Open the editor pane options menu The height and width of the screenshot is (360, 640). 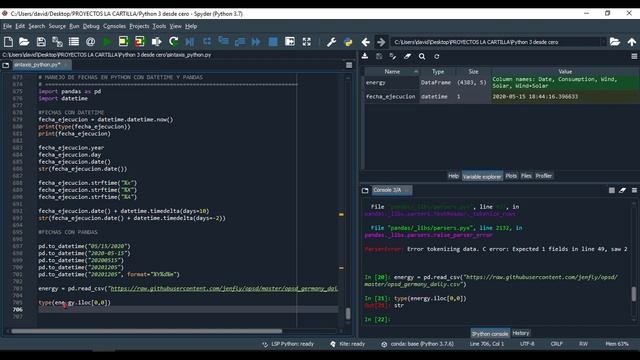[349, 65]
